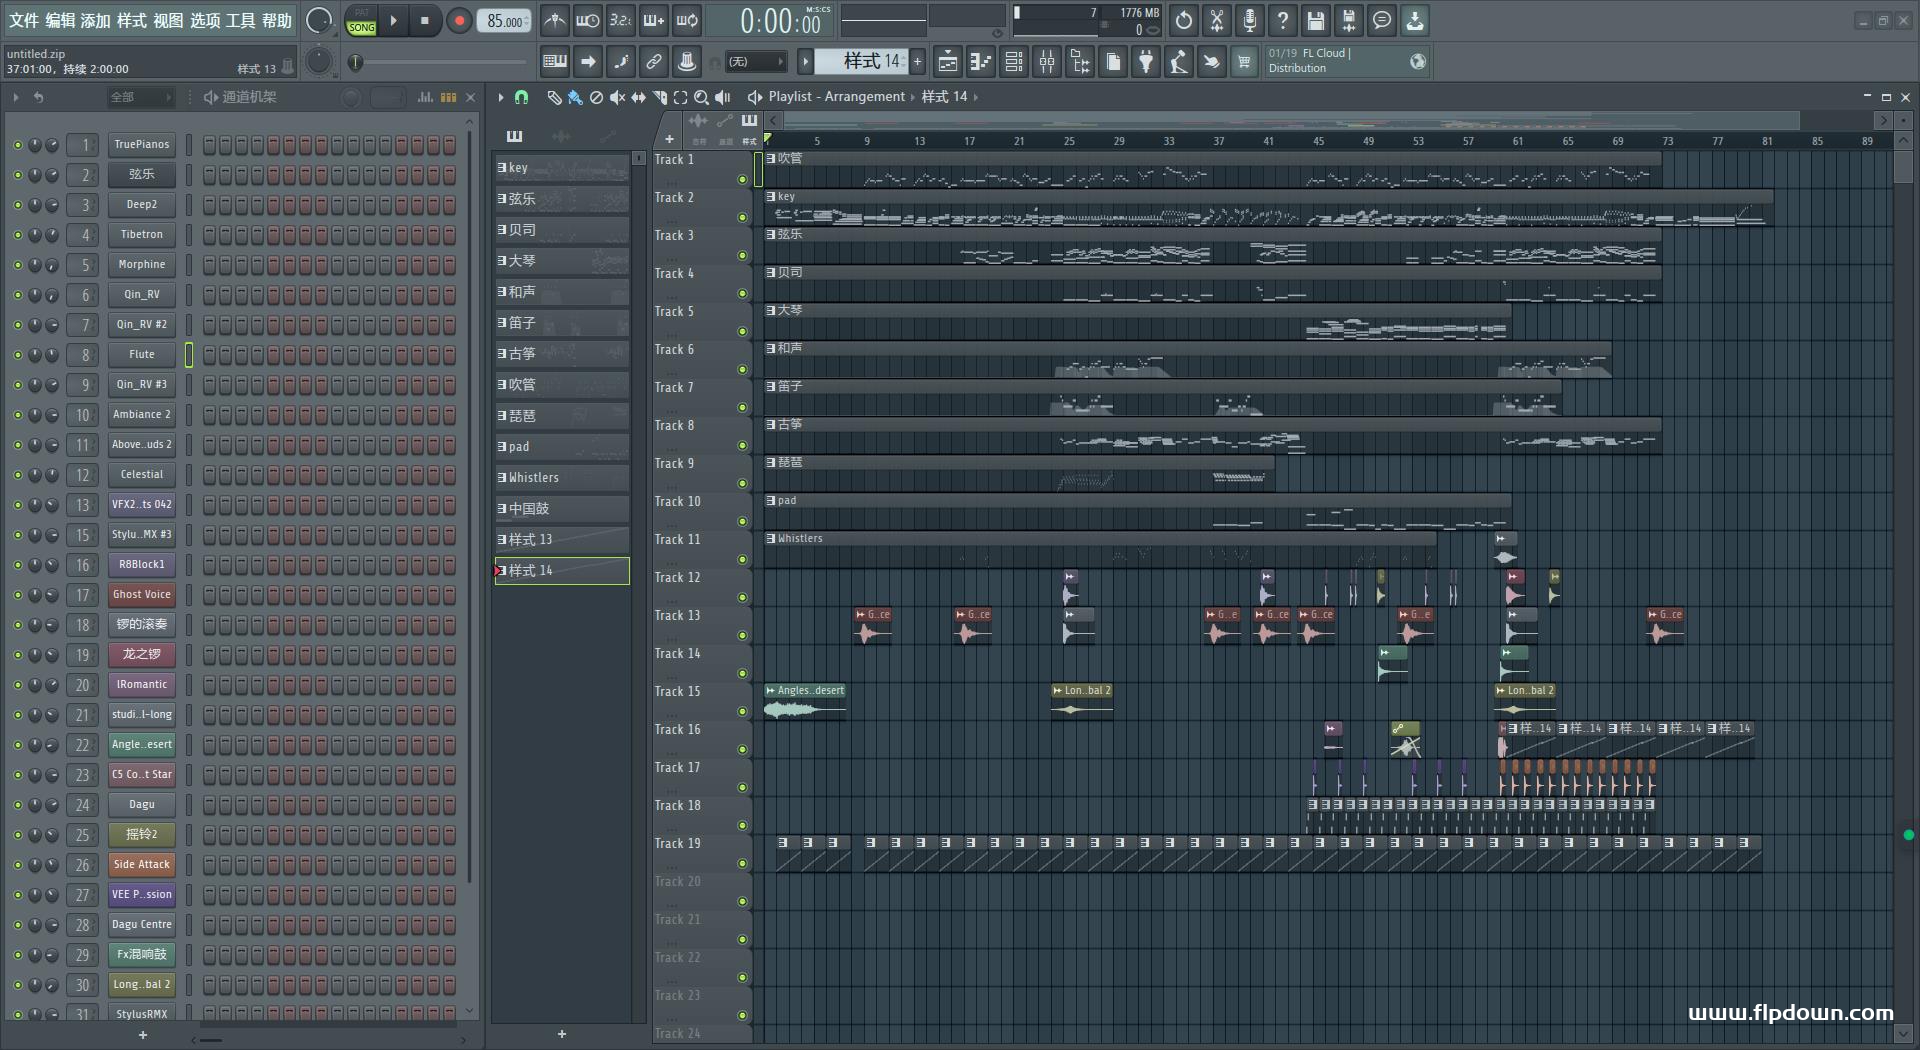
Task: Select the 中国鼓 pattern in picker
Action: tap(562, 509)
